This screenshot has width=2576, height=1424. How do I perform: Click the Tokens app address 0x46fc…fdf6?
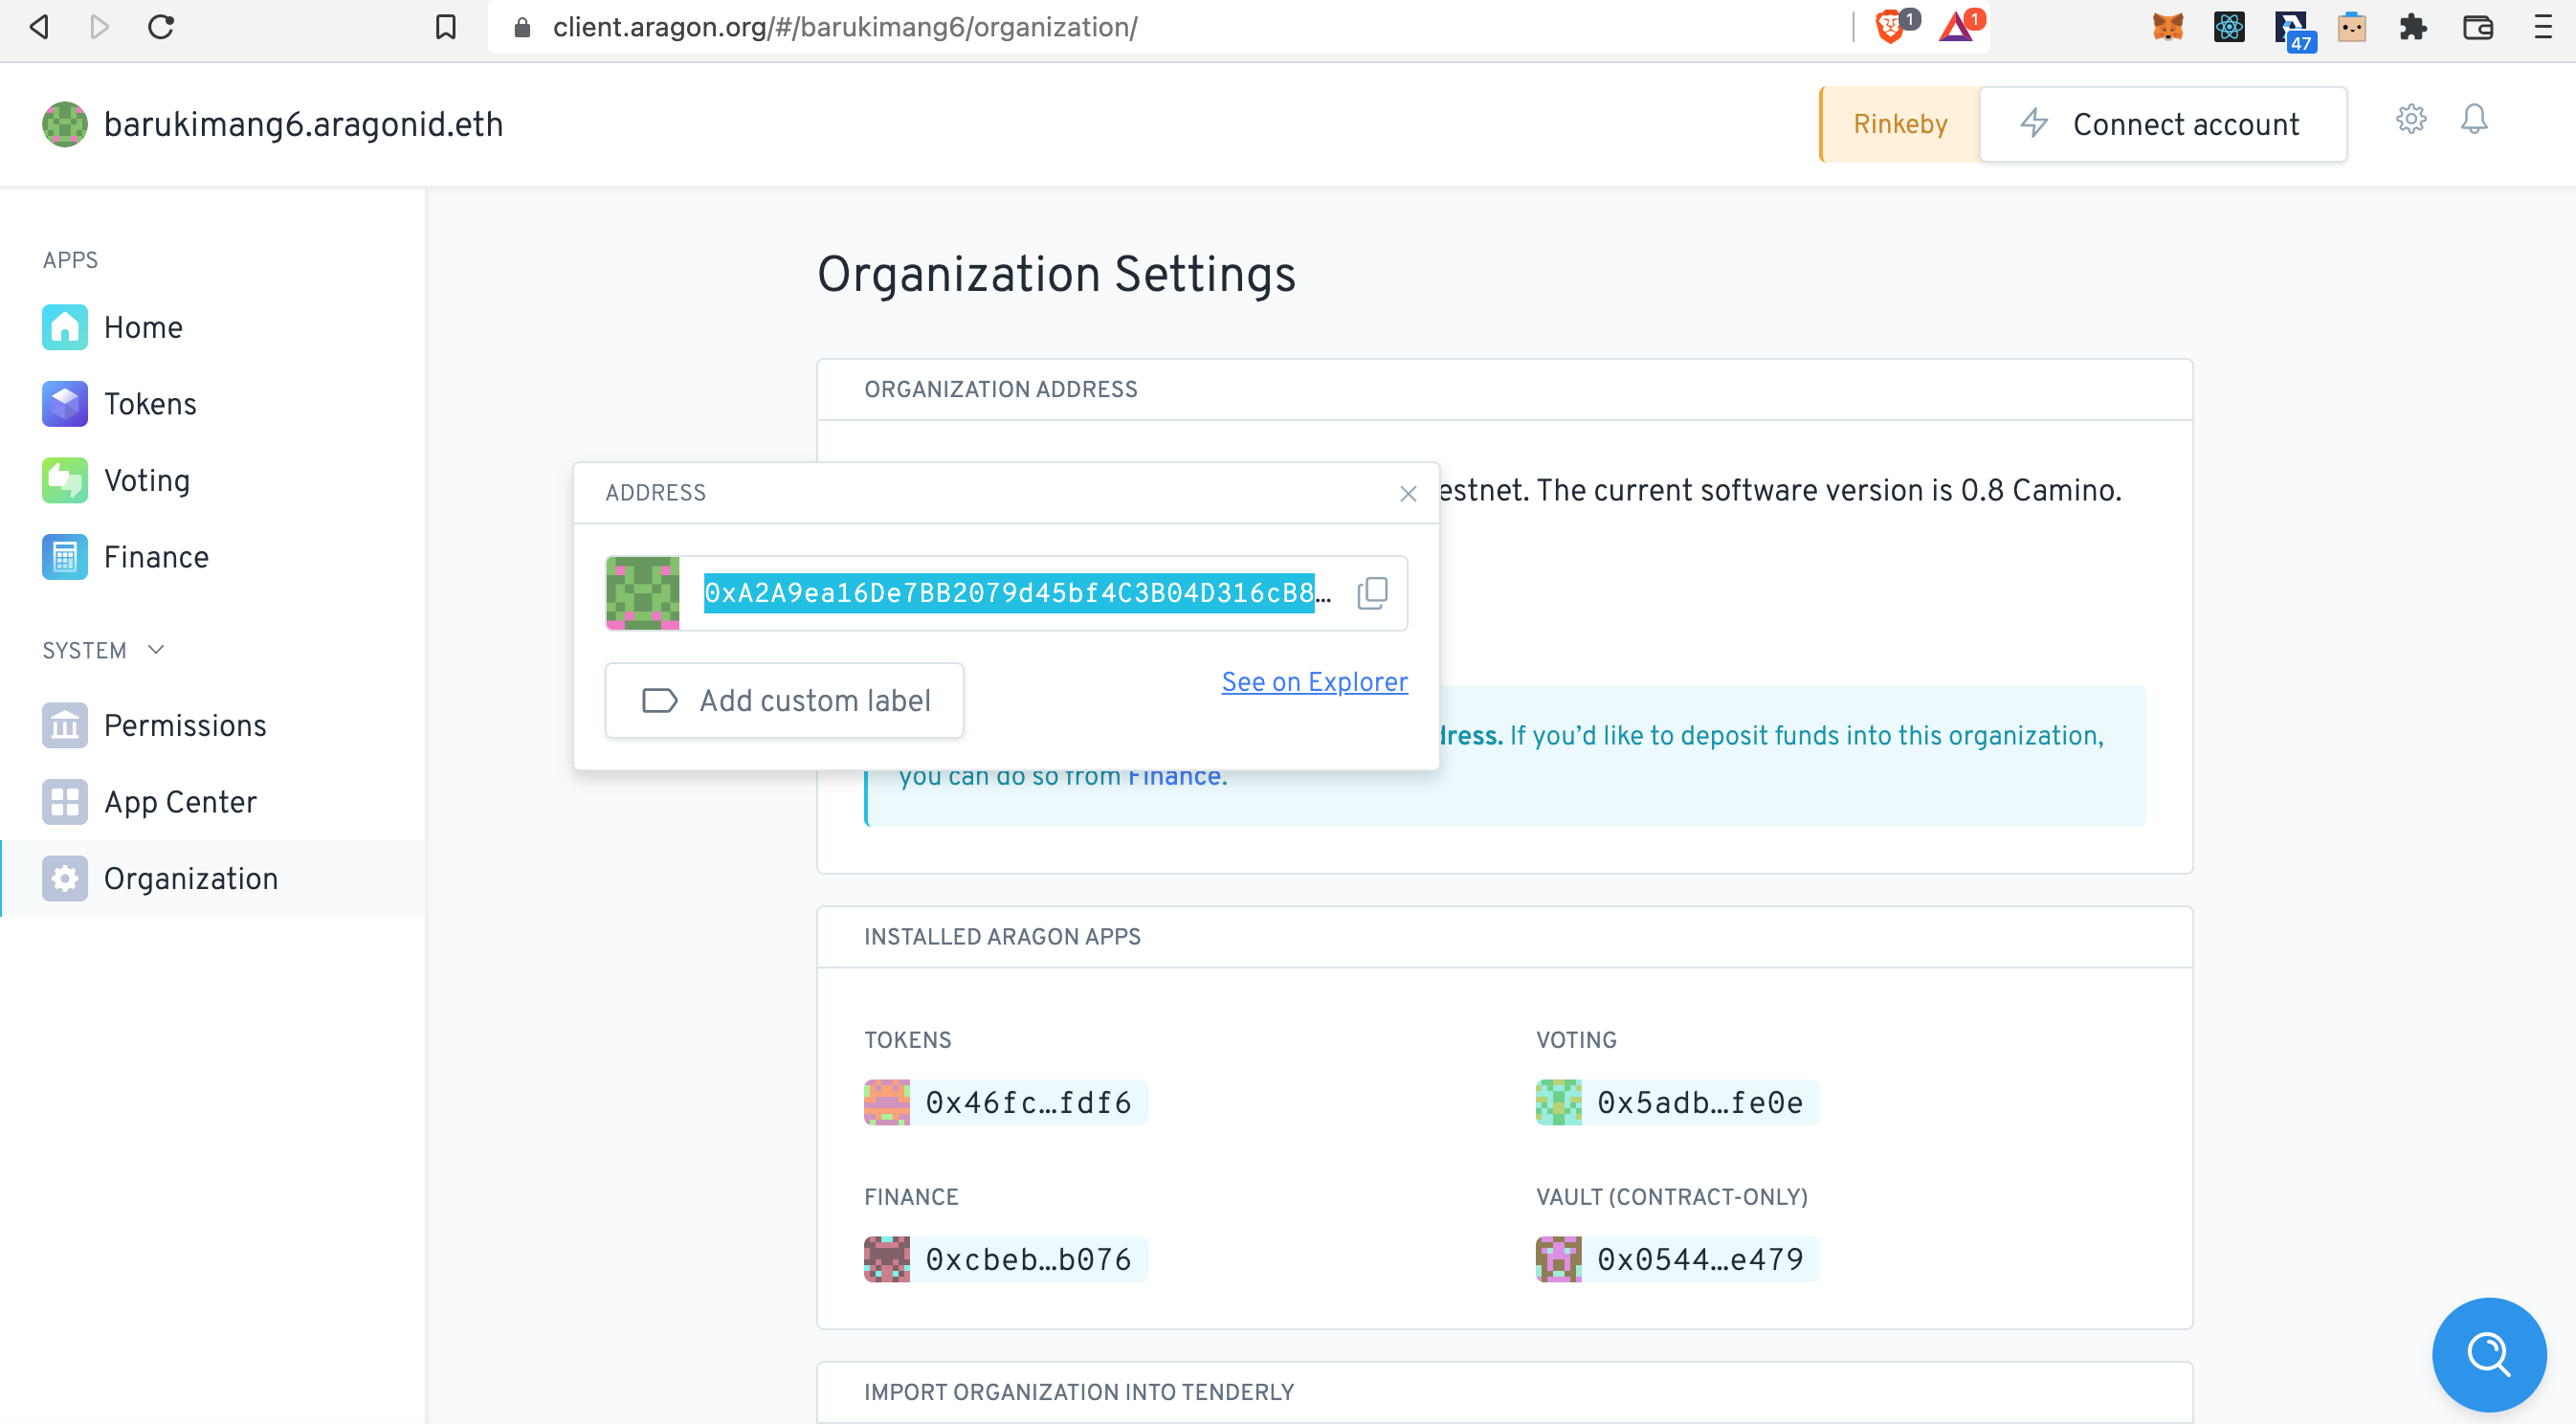1027,1102
